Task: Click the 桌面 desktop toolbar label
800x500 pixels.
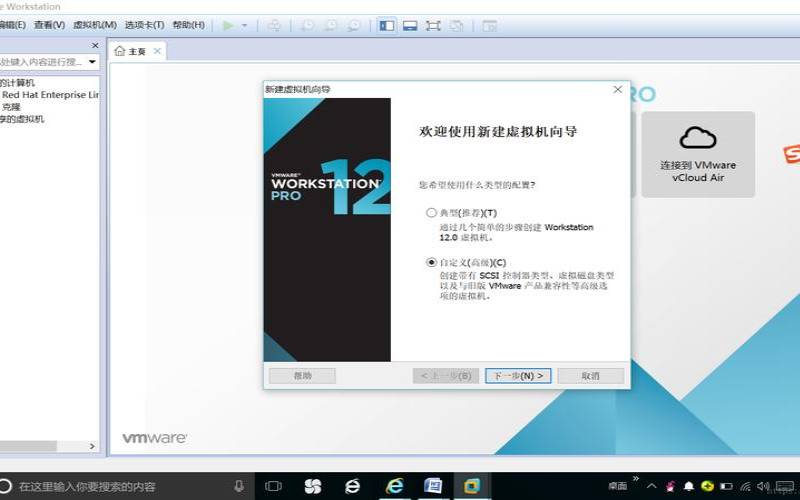Action: [x=617, y=486]
